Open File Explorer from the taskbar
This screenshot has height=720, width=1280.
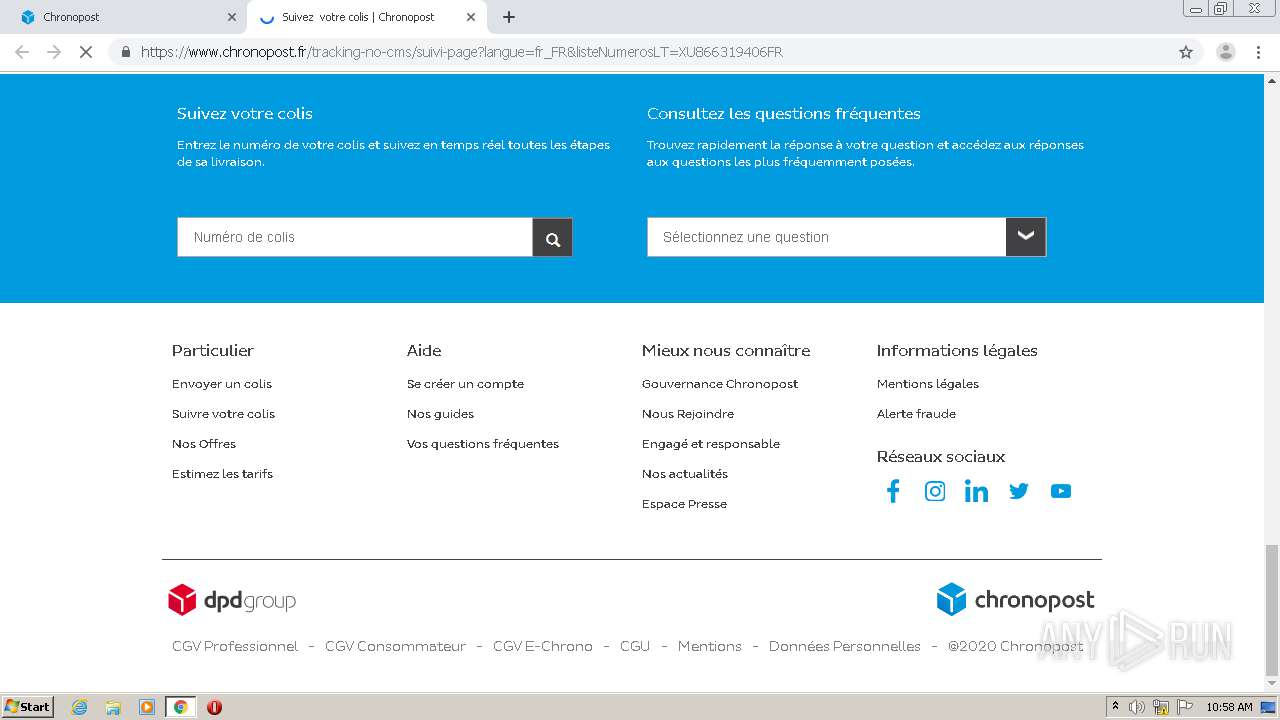pyautogui.click(x=113, y=707)
